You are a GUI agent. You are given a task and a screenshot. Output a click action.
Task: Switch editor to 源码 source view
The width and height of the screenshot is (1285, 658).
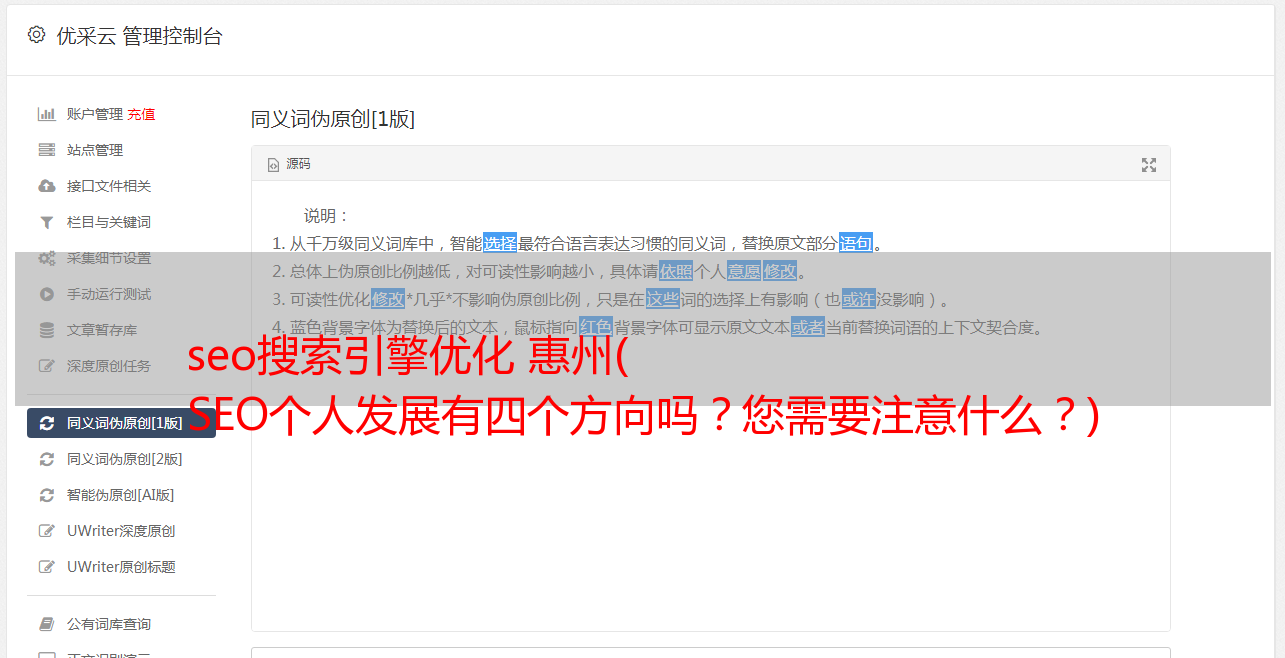coord(289,164)
